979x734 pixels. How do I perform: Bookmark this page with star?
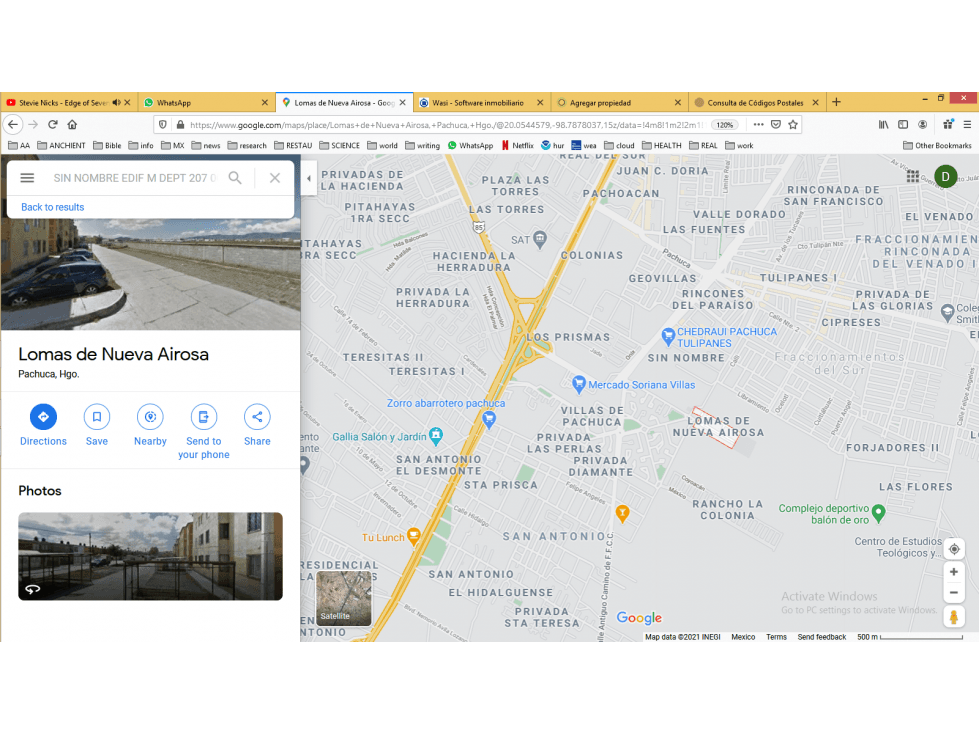[793, 124]
